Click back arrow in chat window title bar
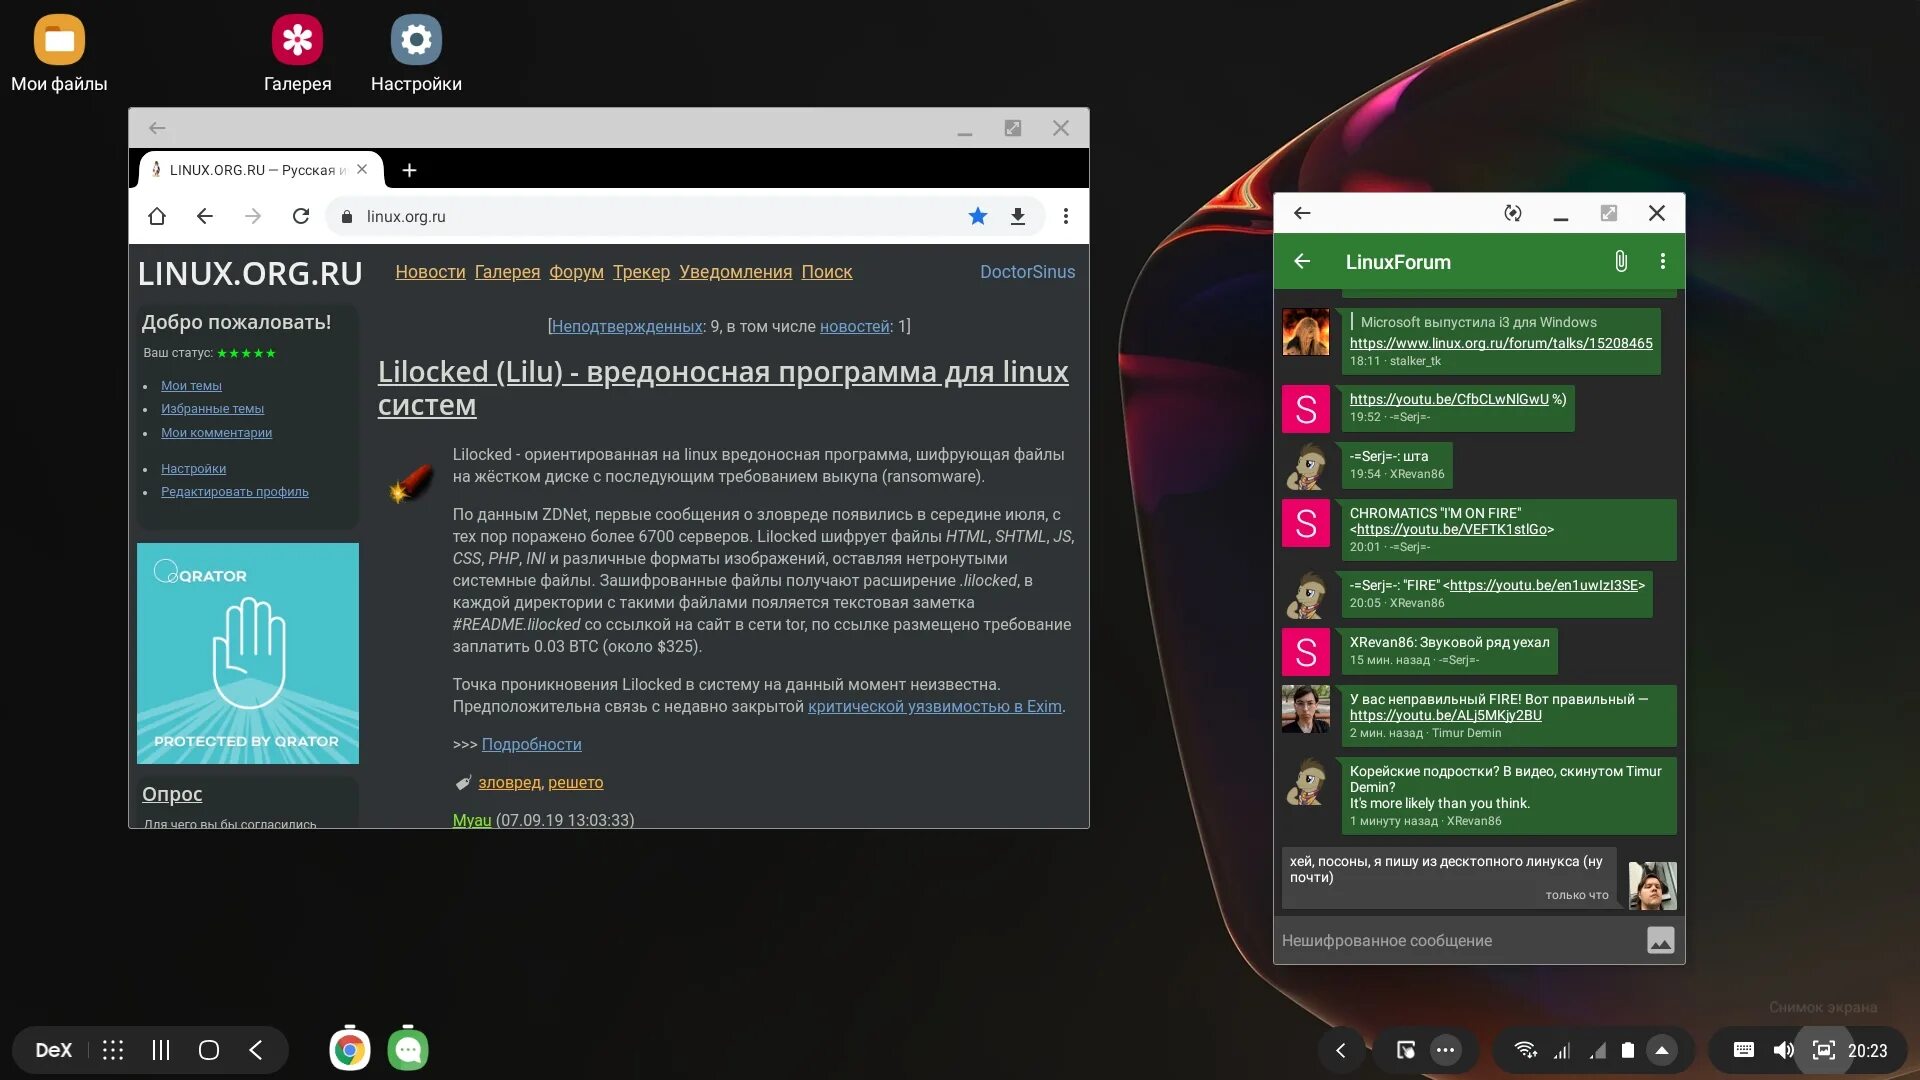1920x1080 pixels. click(x=1302, y=213)
